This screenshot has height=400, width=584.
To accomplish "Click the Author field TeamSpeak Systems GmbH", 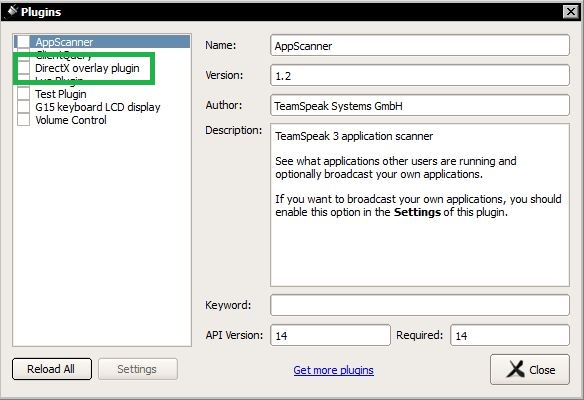I will click(420, 105).
